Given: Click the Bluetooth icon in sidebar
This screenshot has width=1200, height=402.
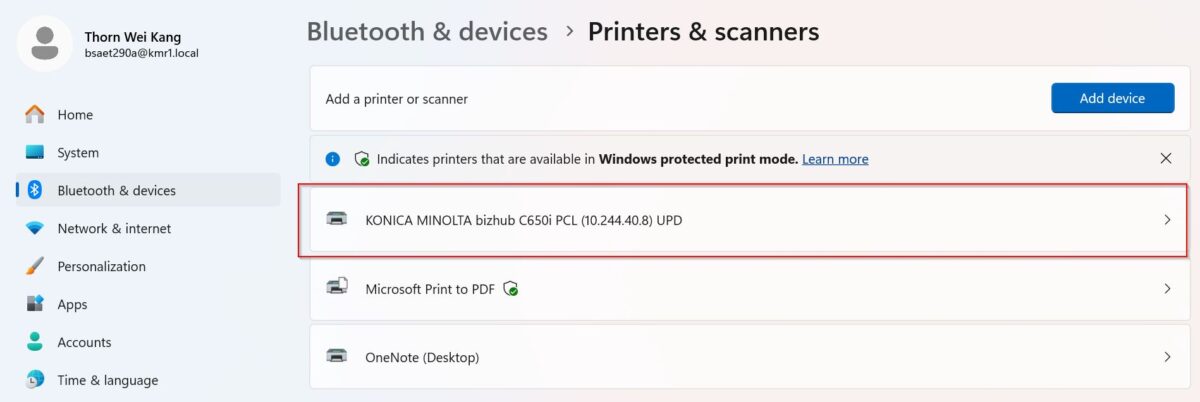Looking at the screenshot, I should tap(35, 190).
